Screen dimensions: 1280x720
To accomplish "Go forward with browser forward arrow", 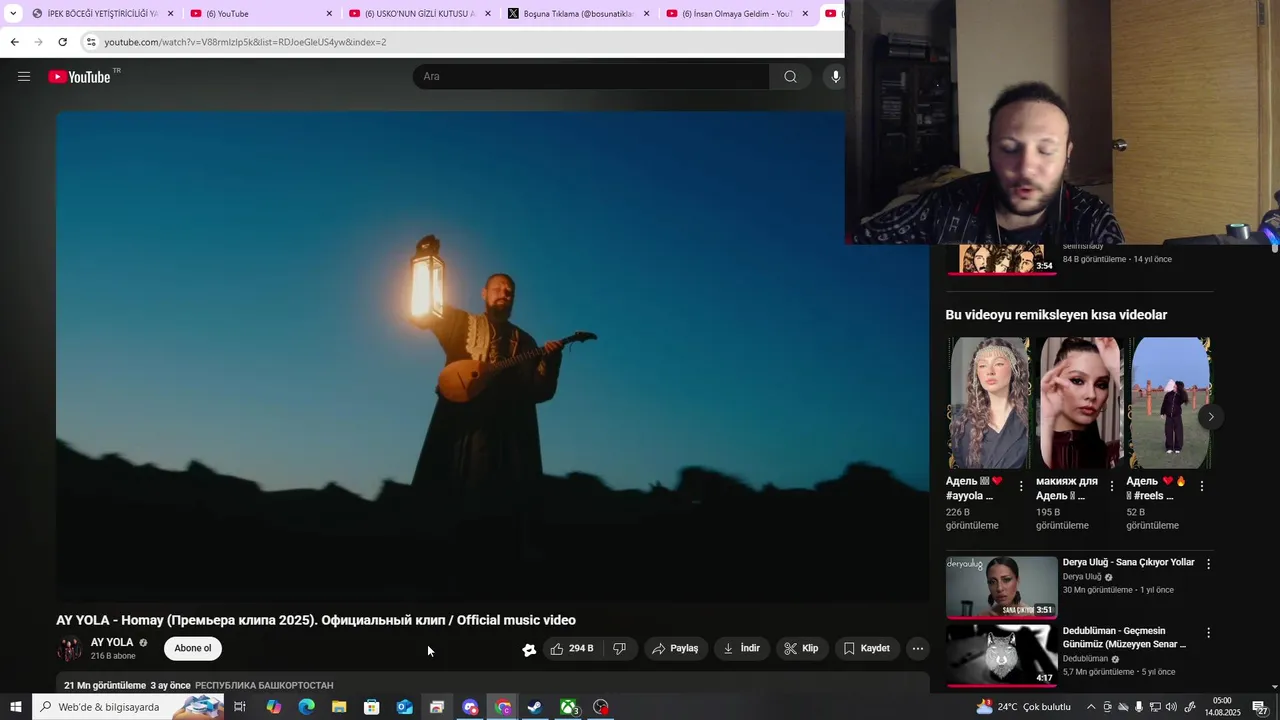I will (x=38, y=42).
